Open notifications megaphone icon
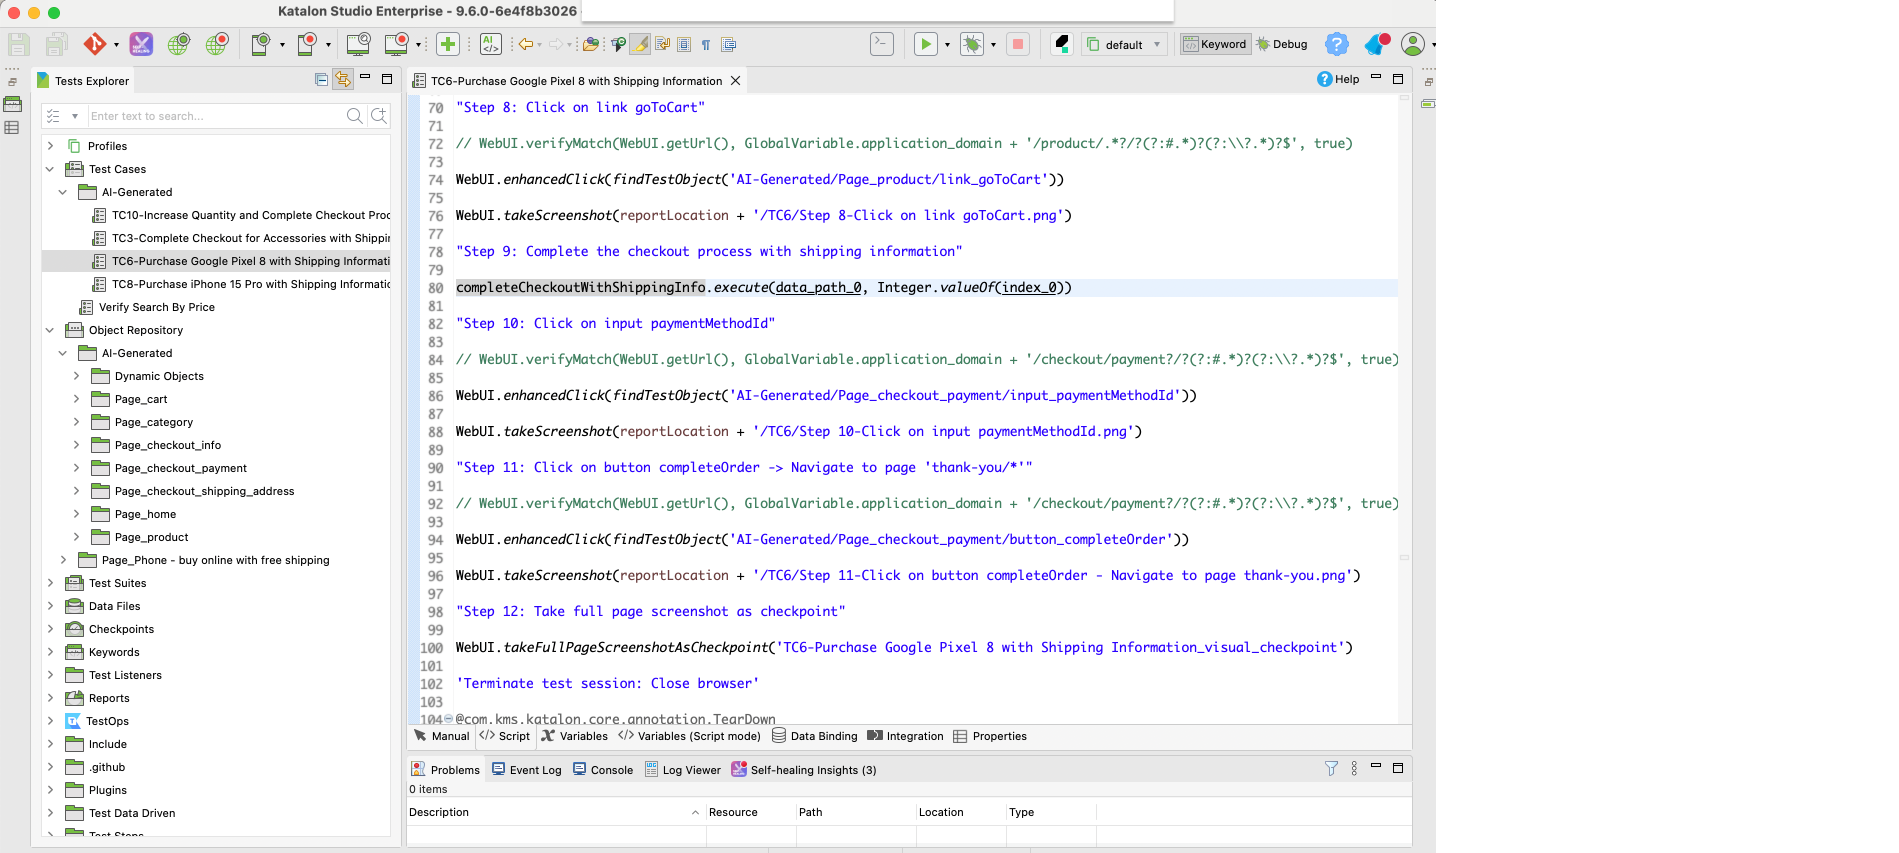The width and height of the screenshot is (1899, 853). point(1377,44)
